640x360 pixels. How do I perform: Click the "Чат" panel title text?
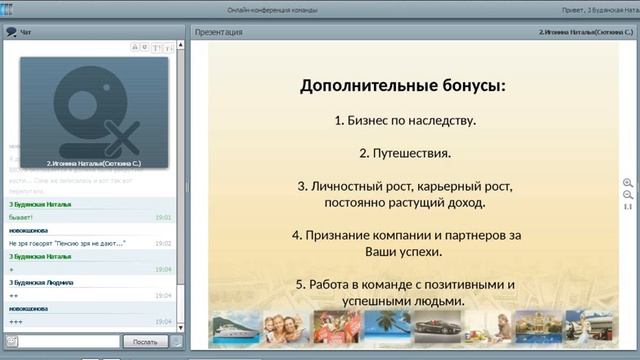[25, 32]
